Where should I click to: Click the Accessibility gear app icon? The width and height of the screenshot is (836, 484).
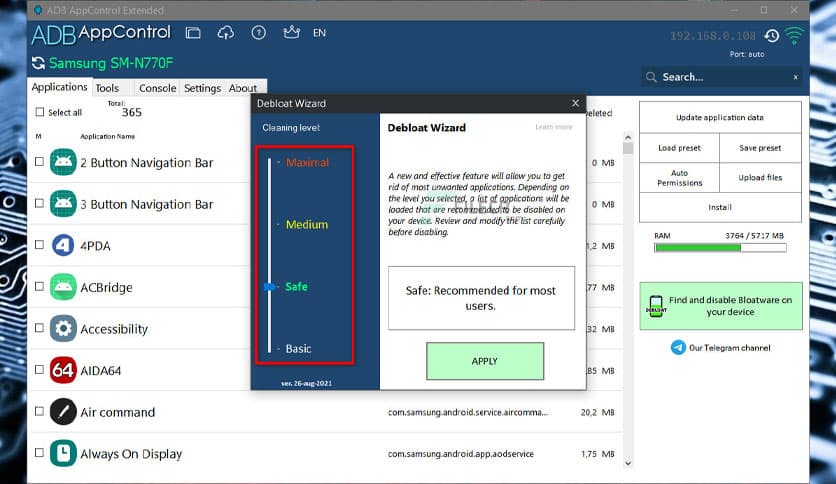63,328
